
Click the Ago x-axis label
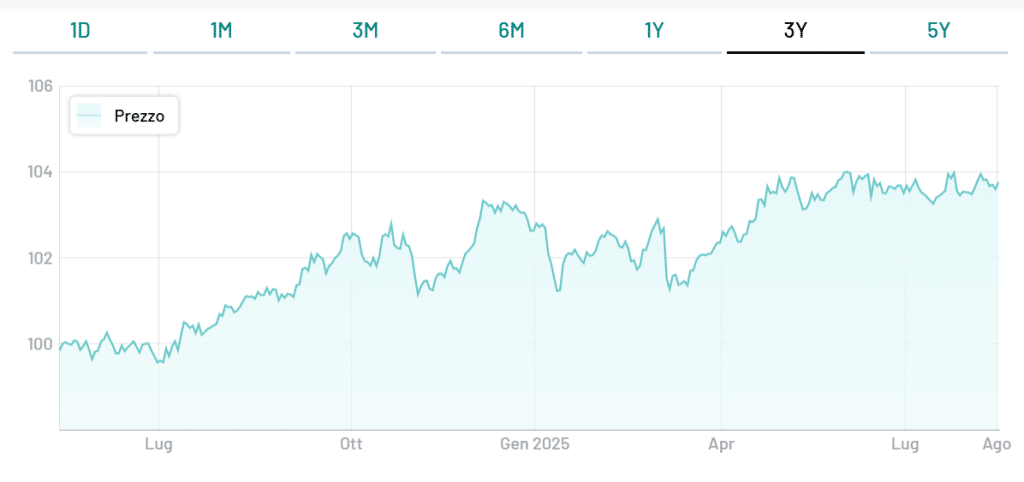tap(997, 443)
